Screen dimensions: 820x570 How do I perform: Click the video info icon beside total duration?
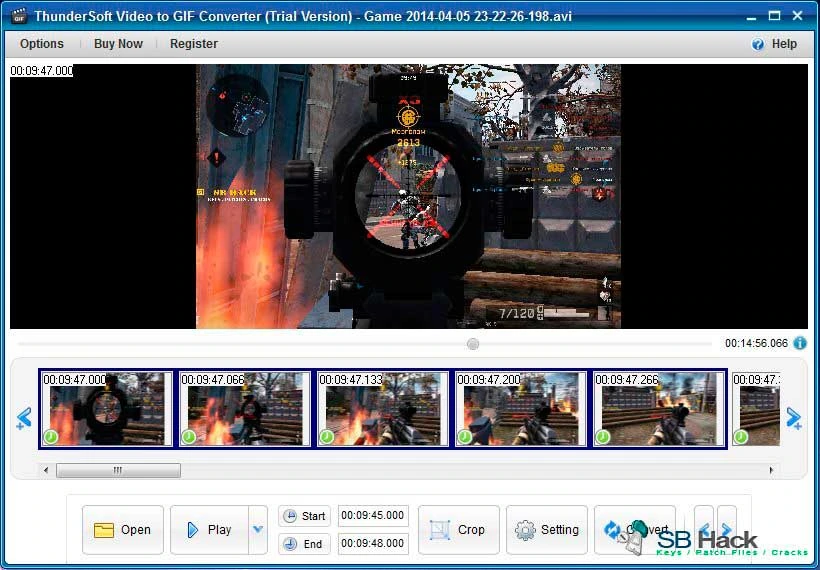[x=800, y=343]
